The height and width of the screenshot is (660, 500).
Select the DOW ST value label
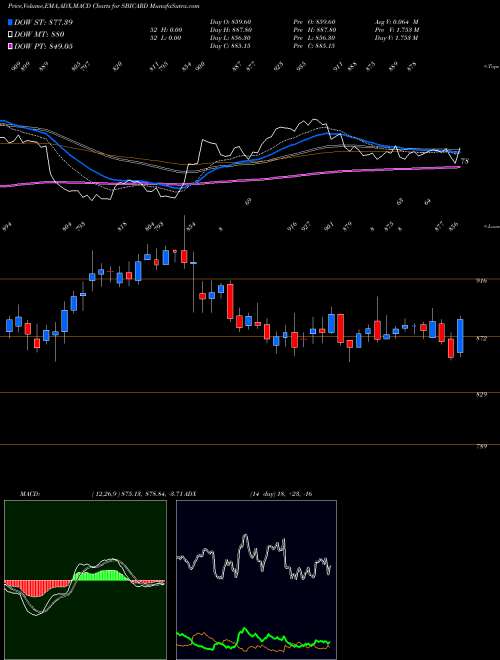click(43, 22)
